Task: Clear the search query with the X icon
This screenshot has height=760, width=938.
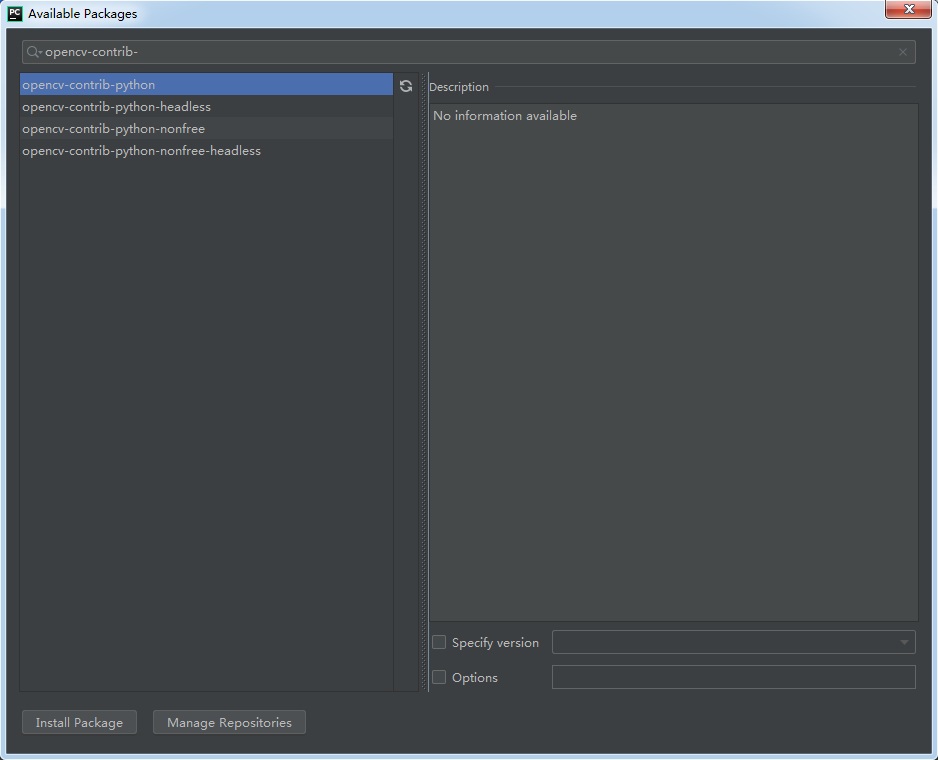Action: click(x=903, y=51)
